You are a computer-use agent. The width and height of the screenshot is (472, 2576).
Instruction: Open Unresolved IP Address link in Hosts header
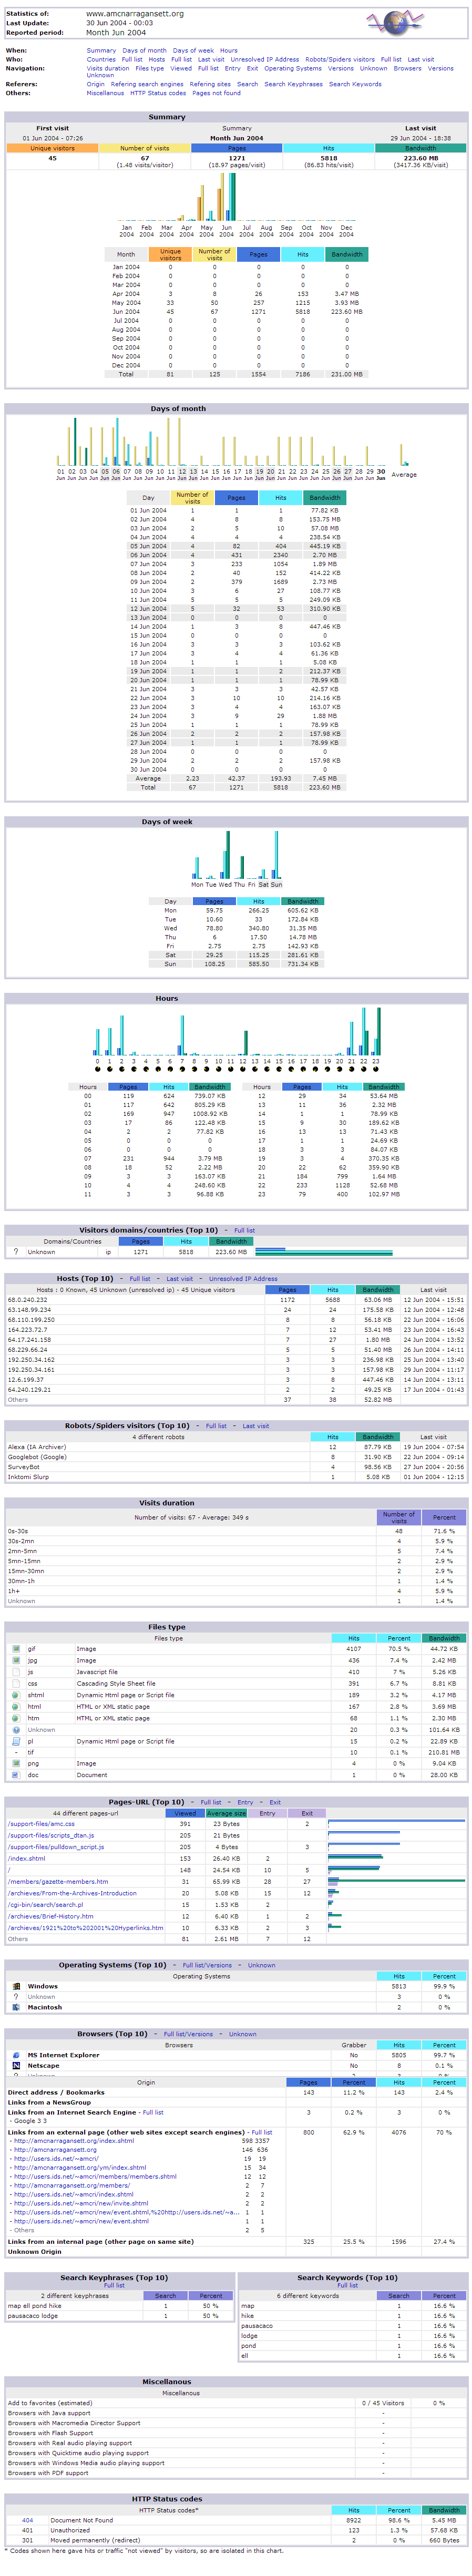coord(243,1278)
